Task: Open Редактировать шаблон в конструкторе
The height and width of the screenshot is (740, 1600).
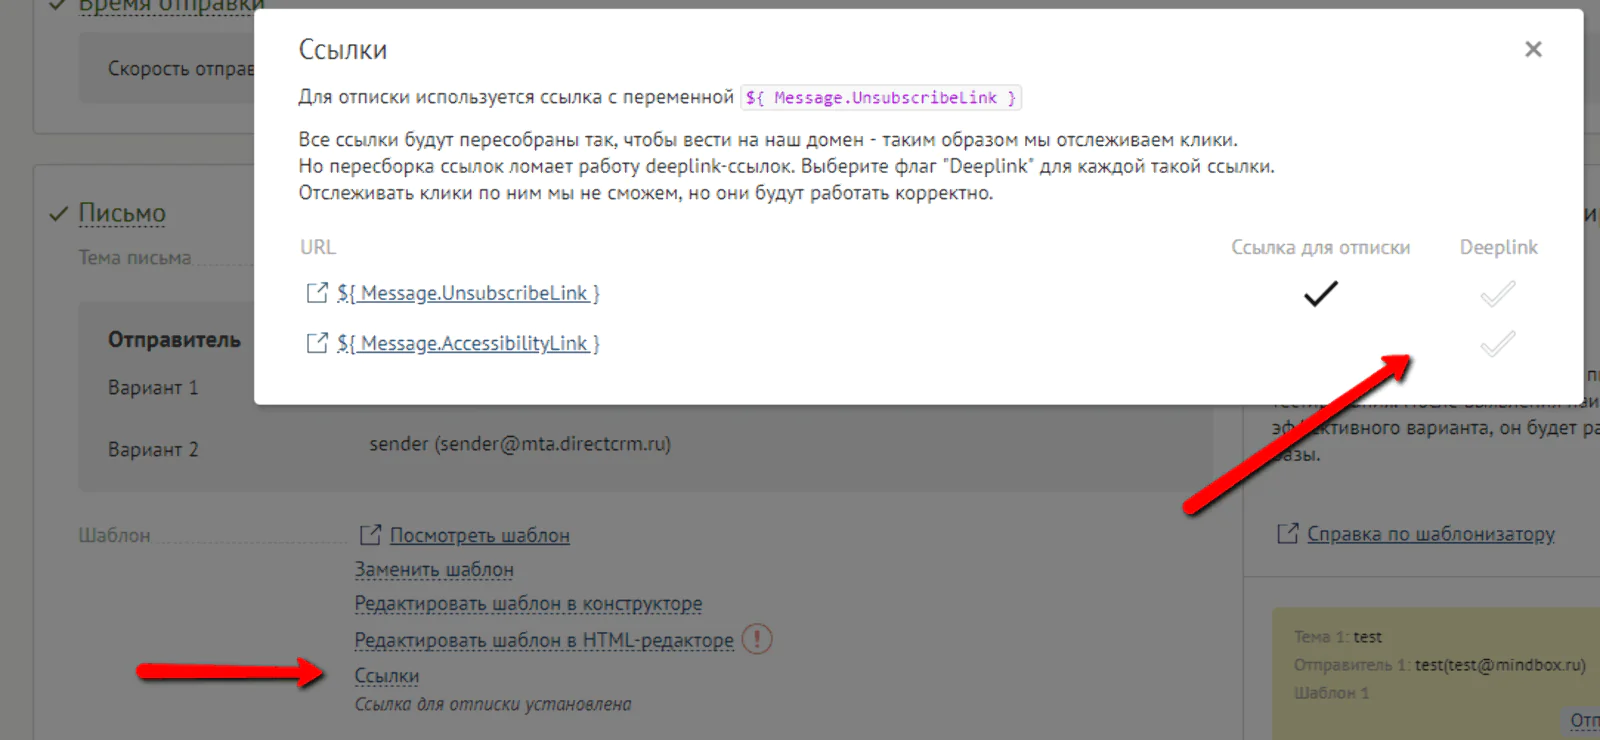Action: pos(528,603)
